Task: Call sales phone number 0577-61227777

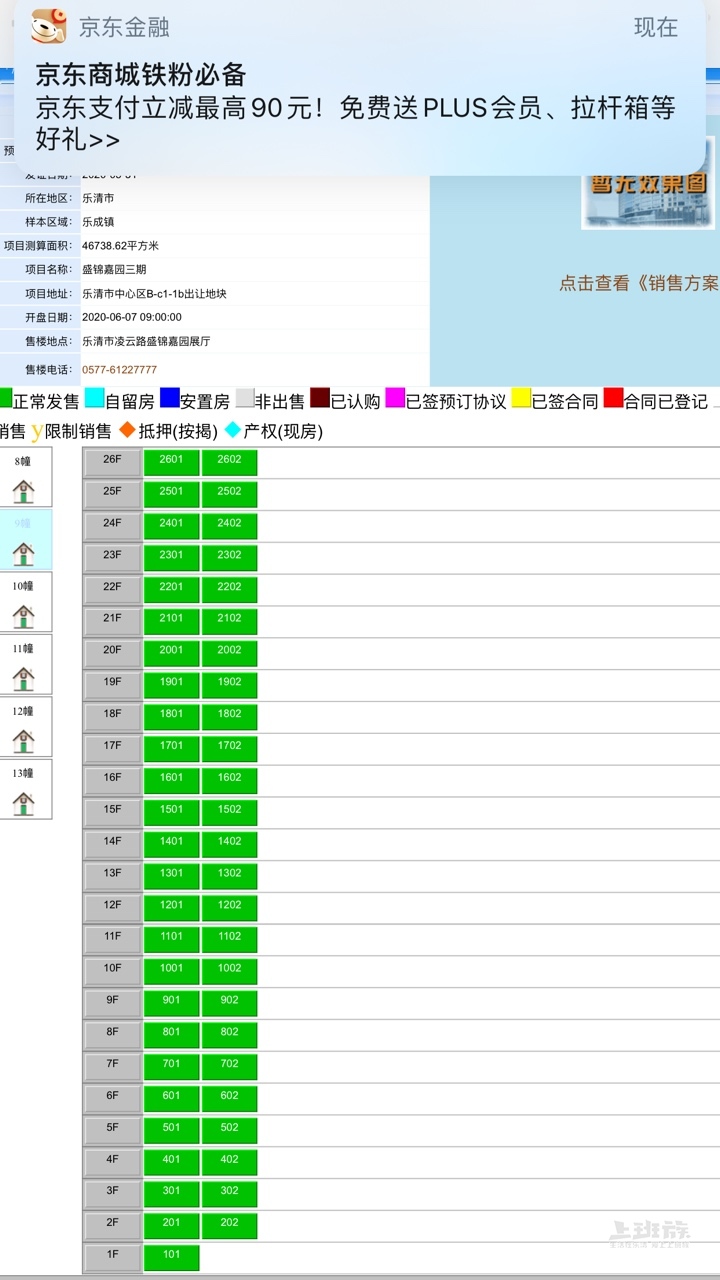Action: pos(119,370)
